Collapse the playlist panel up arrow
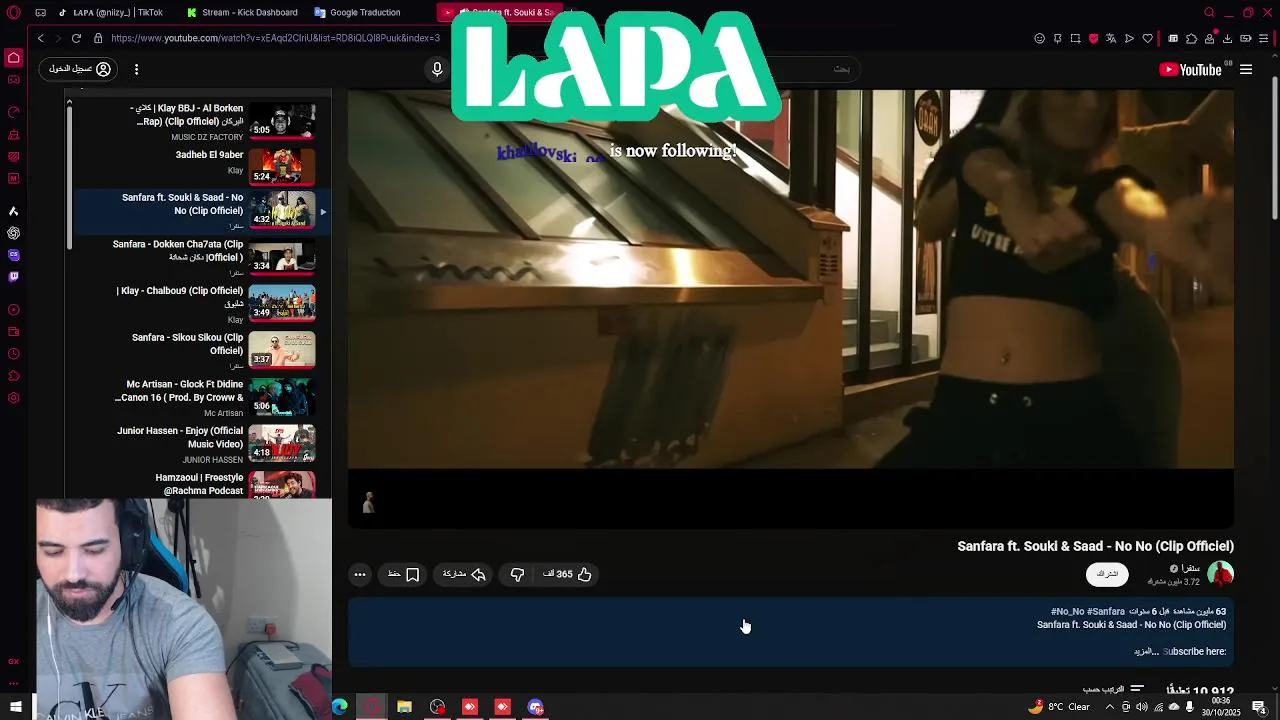 click(x=69, y=102)
